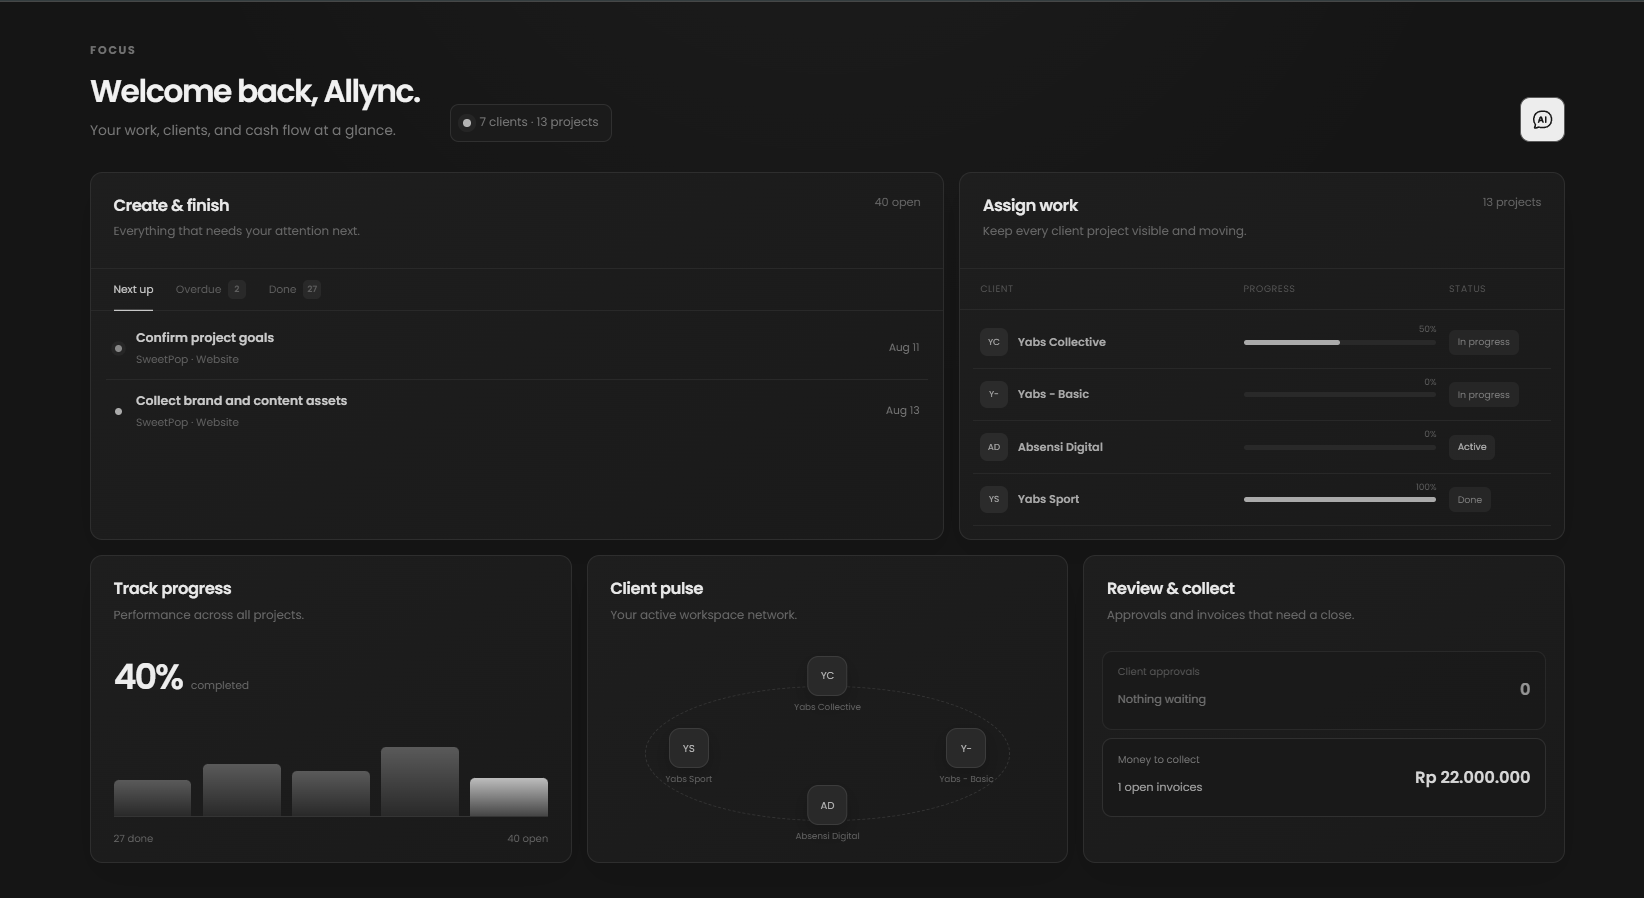1644x898 pixels.
Task: Click the brightest bar in Track progress chart
Action: click(509, 797)
